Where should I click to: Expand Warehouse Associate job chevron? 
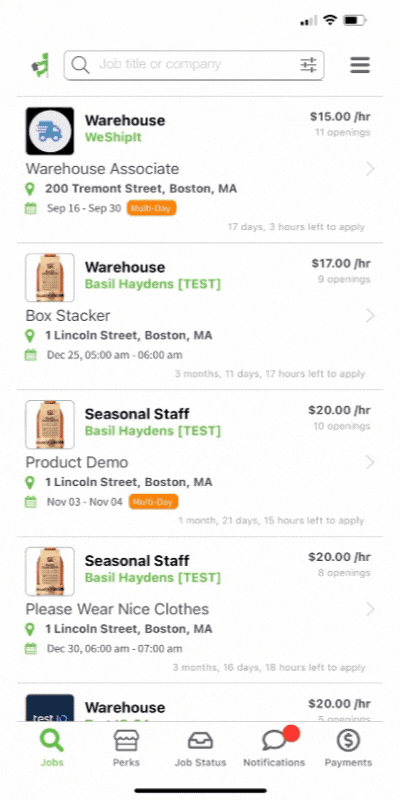(x=370, y=169)
